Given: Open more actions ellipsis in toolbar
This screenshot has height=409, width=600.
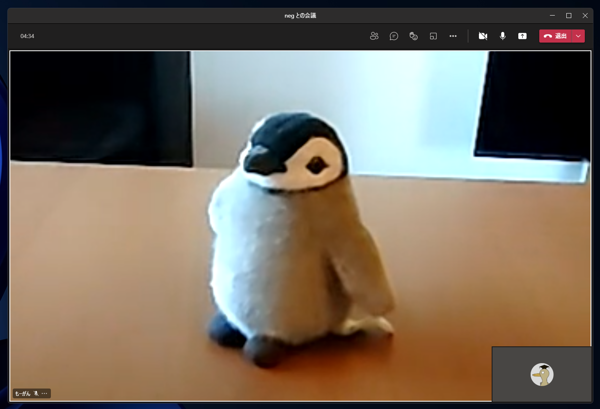Looking at the screenshot, I should click(453, 36).
